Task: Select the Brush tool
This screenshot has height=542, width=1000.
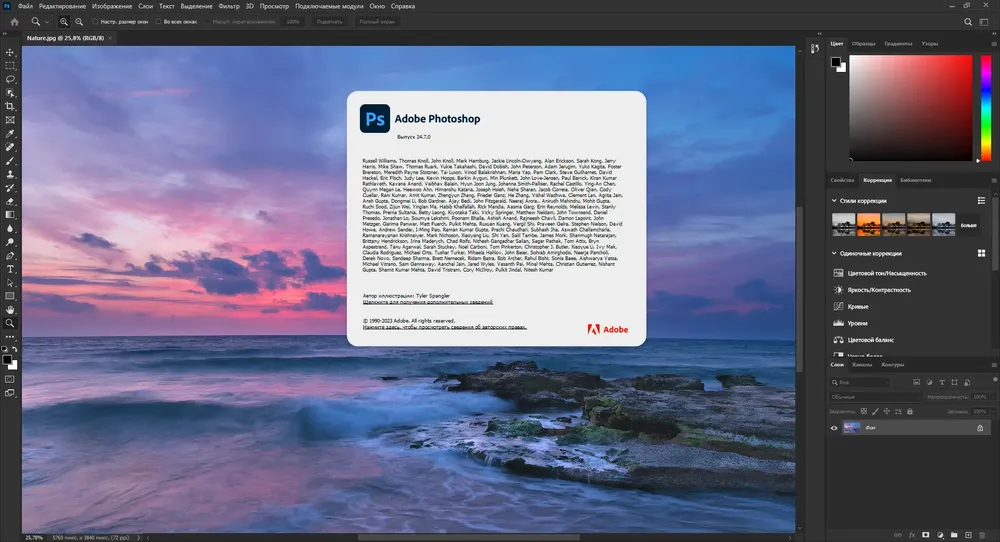Action: (x=10, y=161)
